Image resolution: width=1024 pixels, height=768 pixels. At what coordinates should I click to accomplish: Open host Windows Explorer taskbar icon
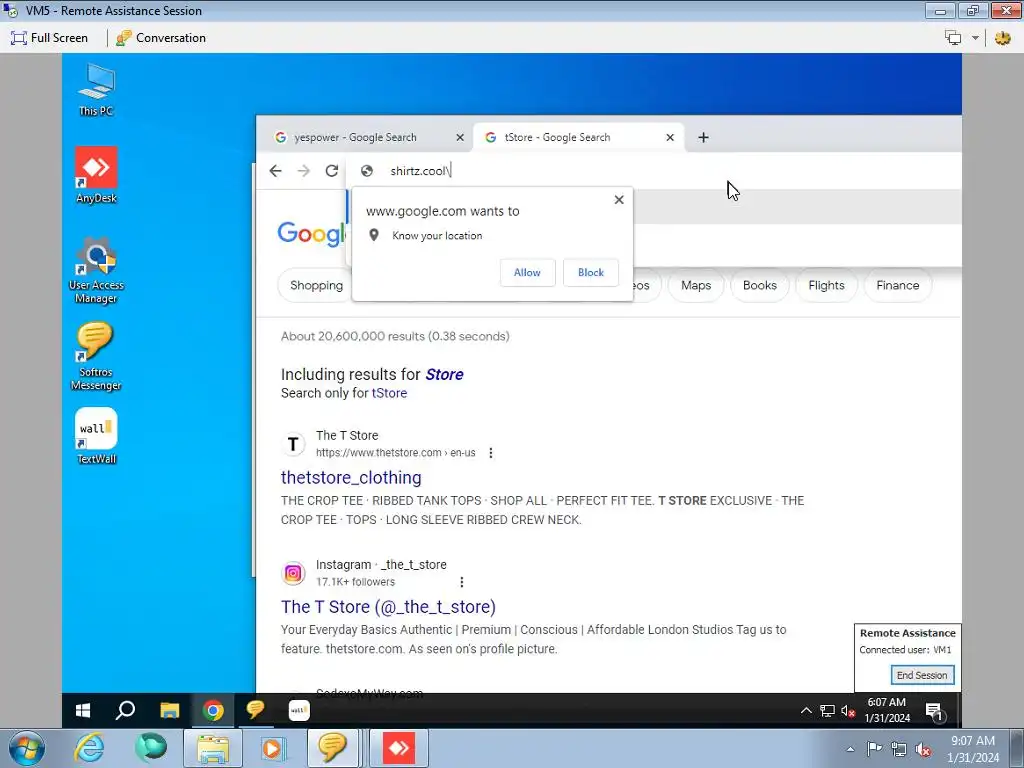[x=213, y=748]
